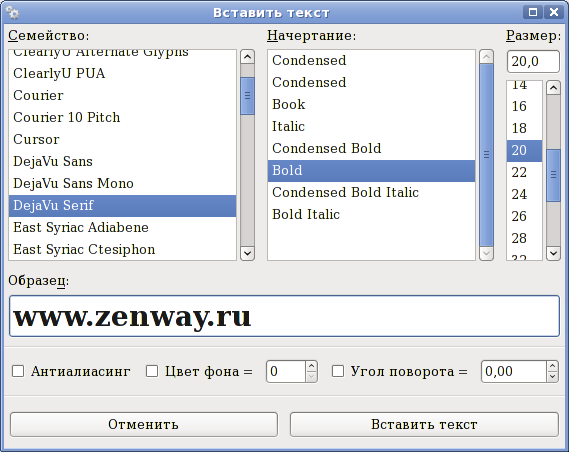Enable the Антиалиасинг checkbox
This screenshot has width=569, height=452.
point(18,371)
